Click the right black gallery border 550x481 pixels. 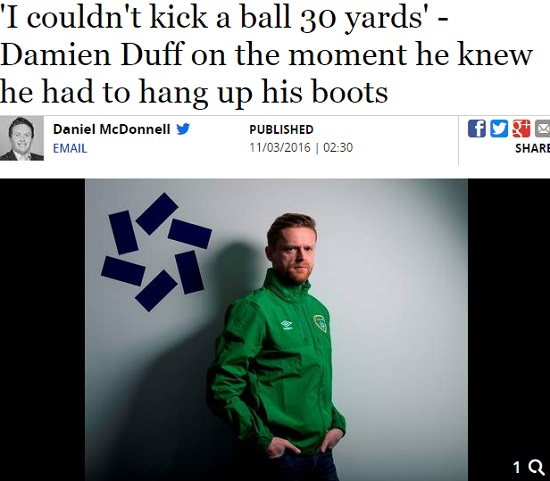point(509,316)
